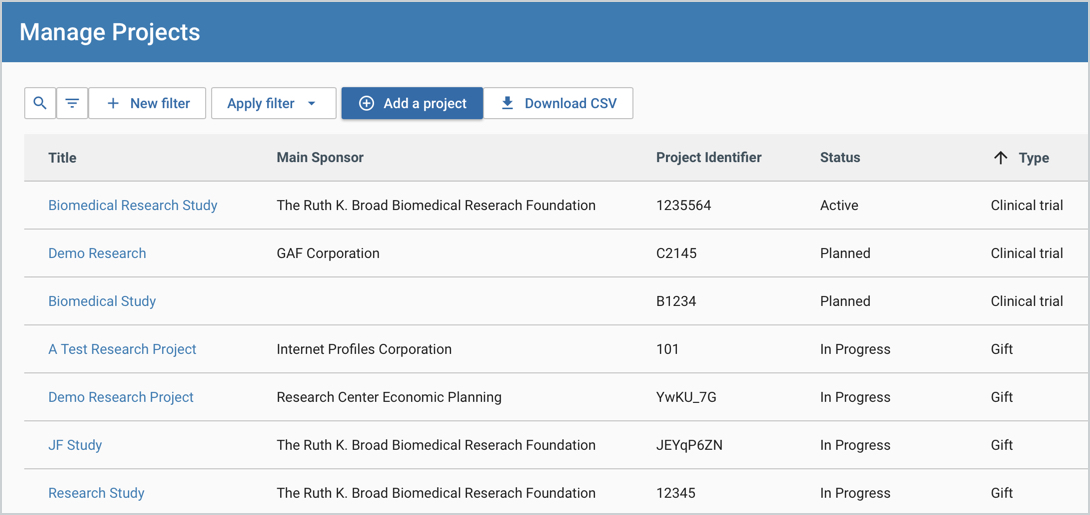Sort by Project Identifier column header

[x=708, y=157]
